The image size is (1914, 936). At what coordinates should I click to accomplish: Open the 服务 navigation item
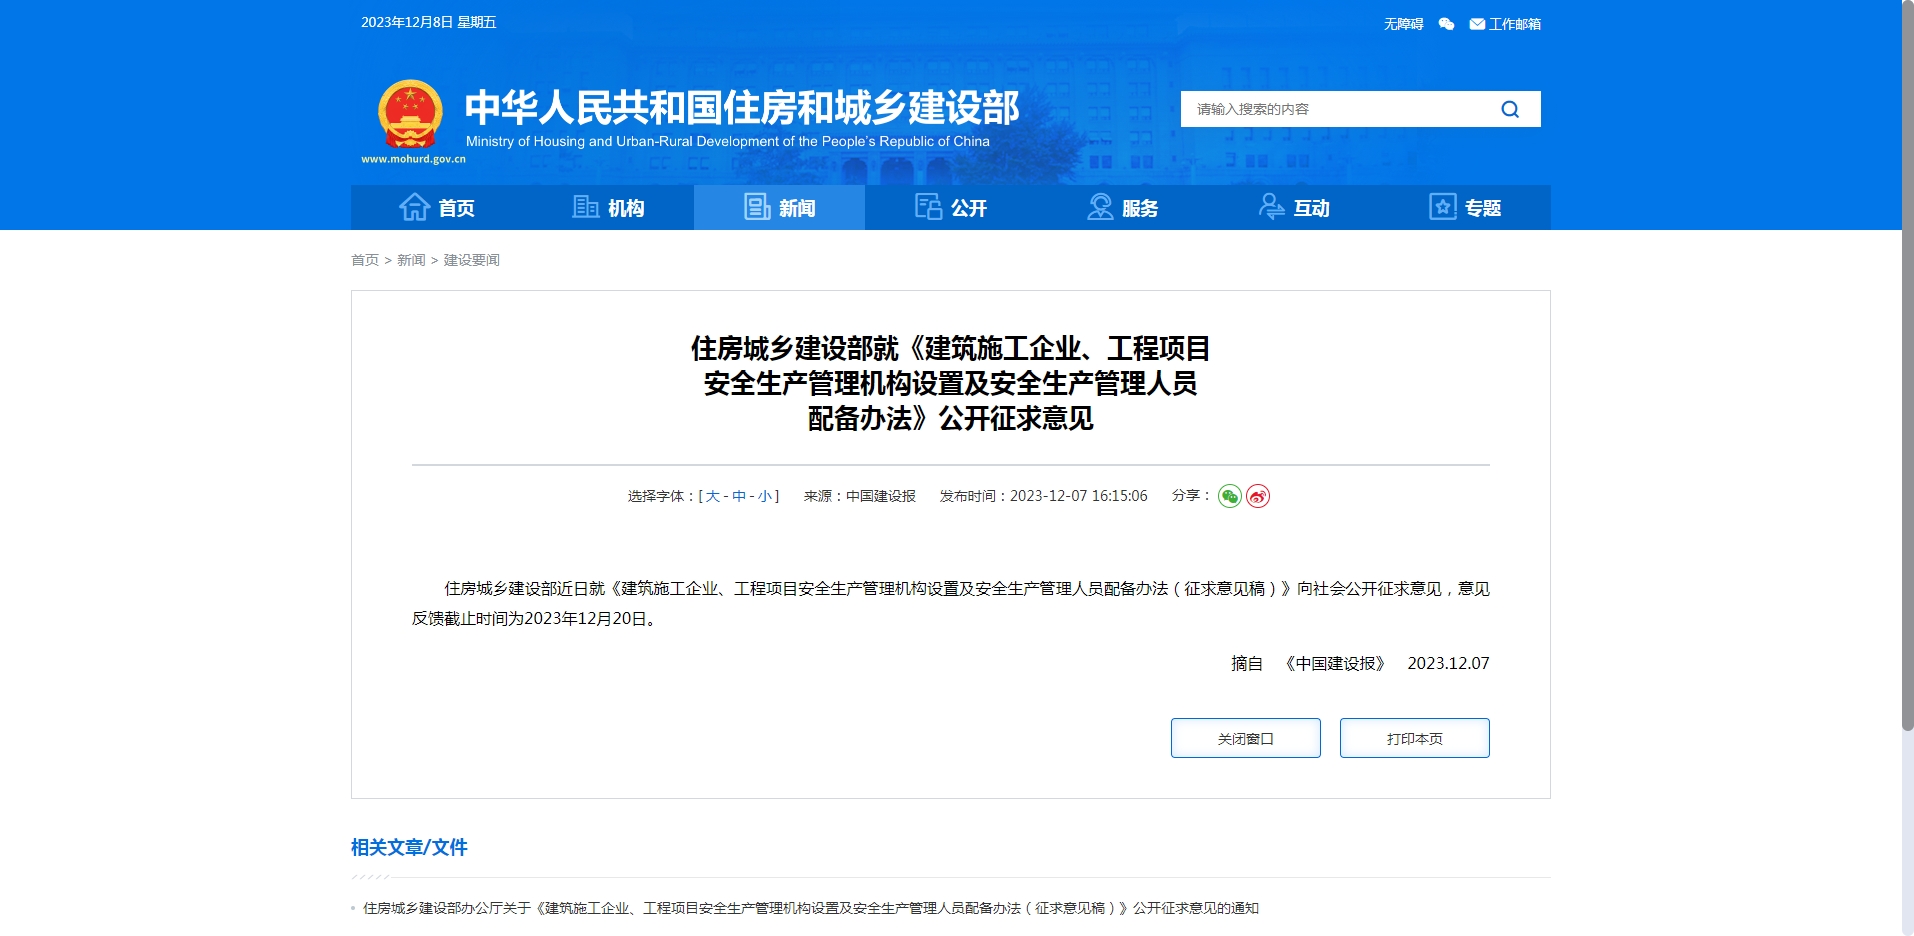point(1122,207)
